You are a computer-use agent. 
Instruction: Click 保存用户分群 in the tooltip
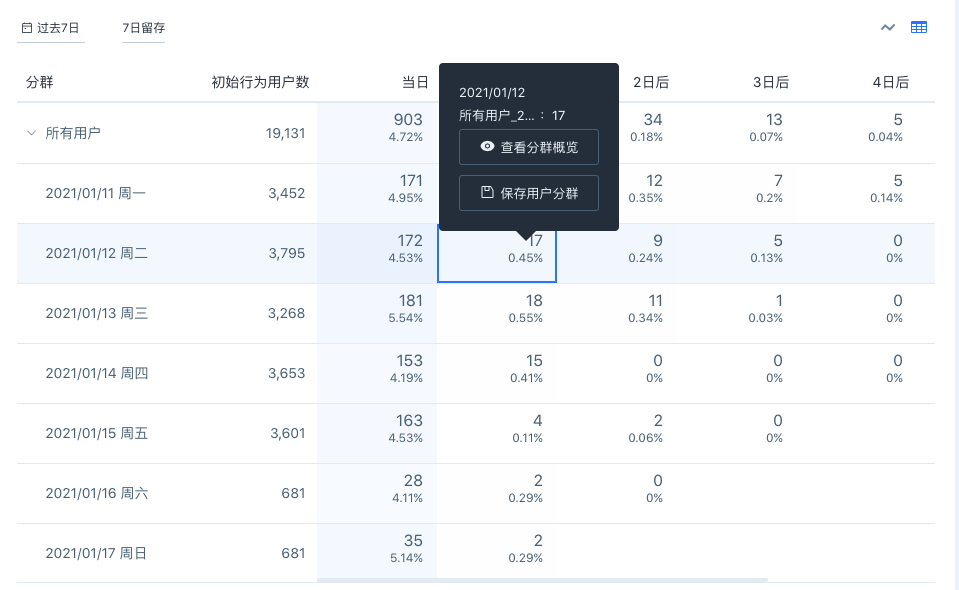pyautogui.click(x=528, y=193)
